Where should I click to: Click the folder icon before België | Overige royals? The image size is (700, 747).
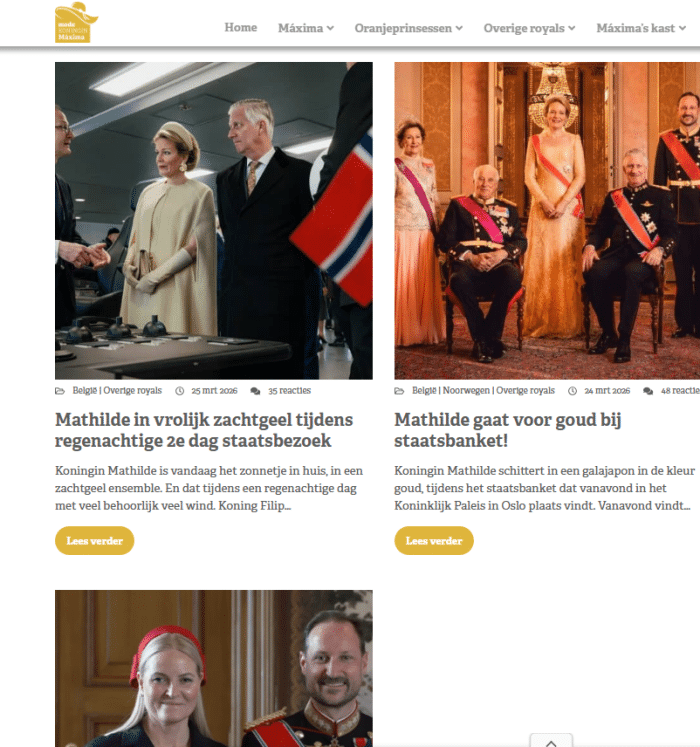[x=60, y=391]
